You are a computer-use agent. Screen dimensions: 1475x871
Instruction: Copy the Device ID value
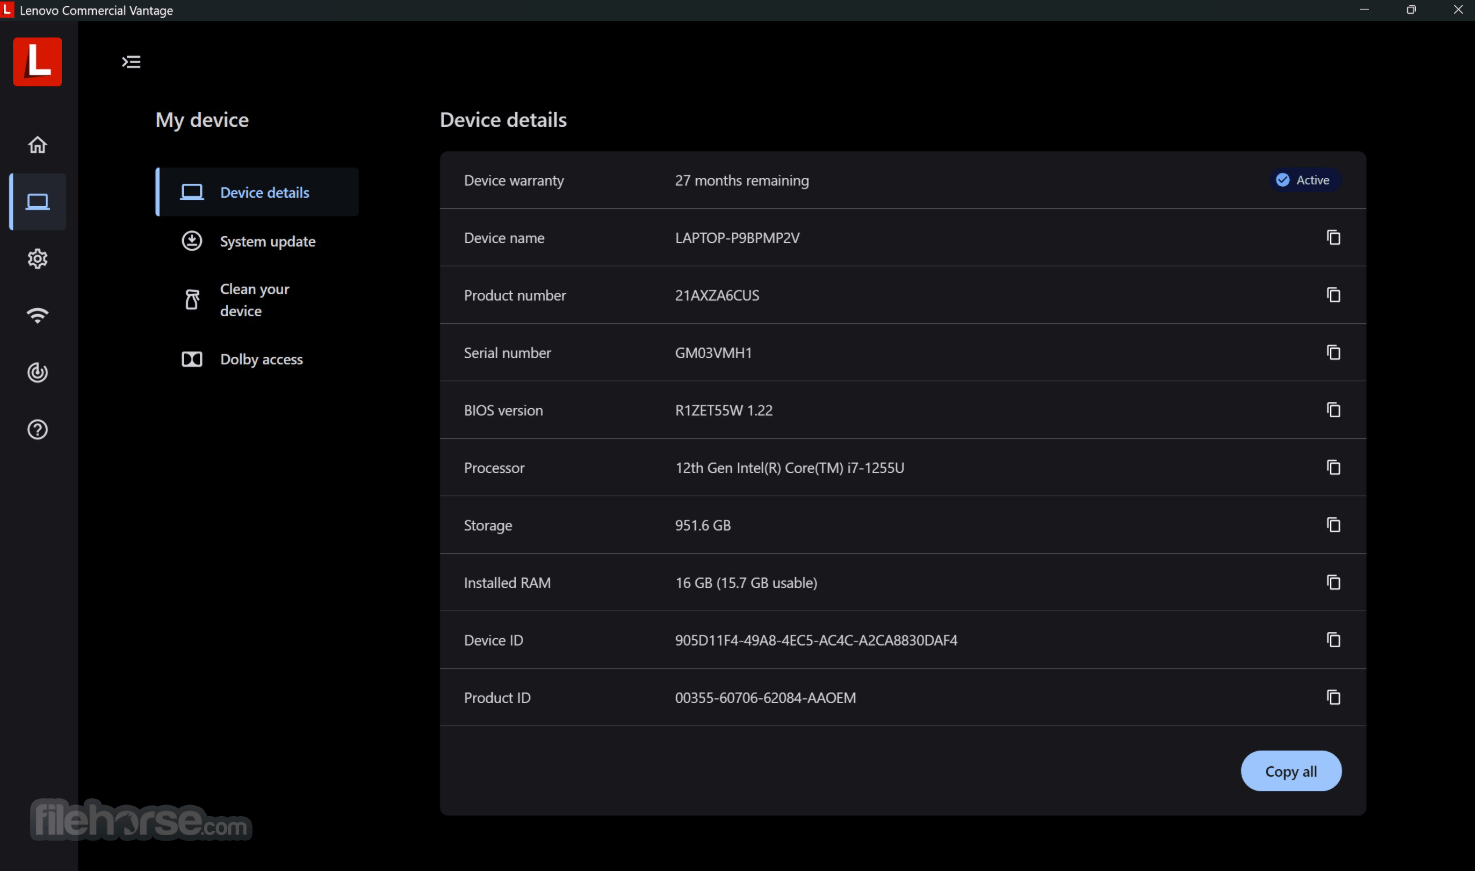[1333, 640]
